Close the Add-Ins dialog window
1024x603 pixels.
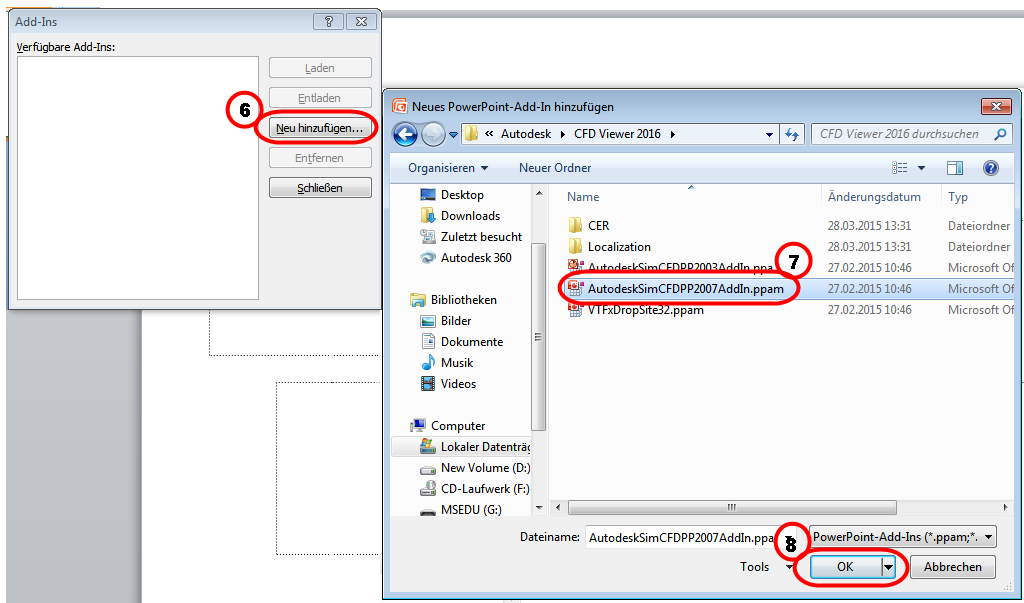pos(361,22)
